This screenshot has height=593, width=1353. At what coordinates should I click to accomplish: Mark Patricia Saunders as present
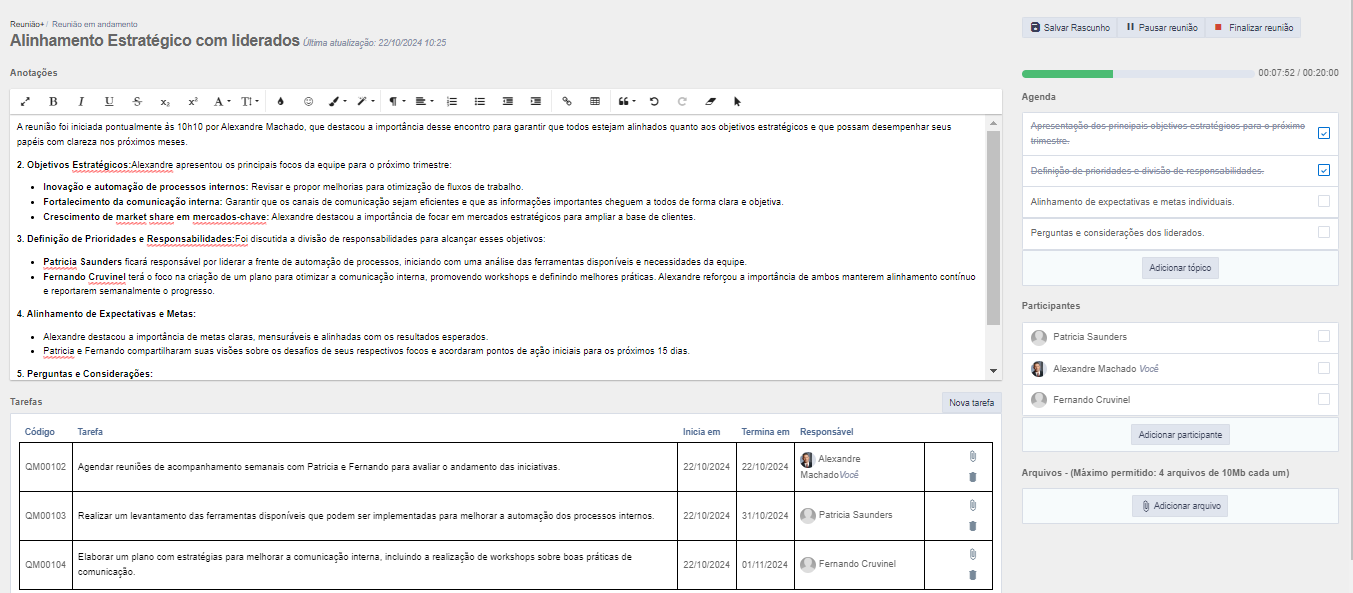pyautogui.click(x=1323, y=336)
